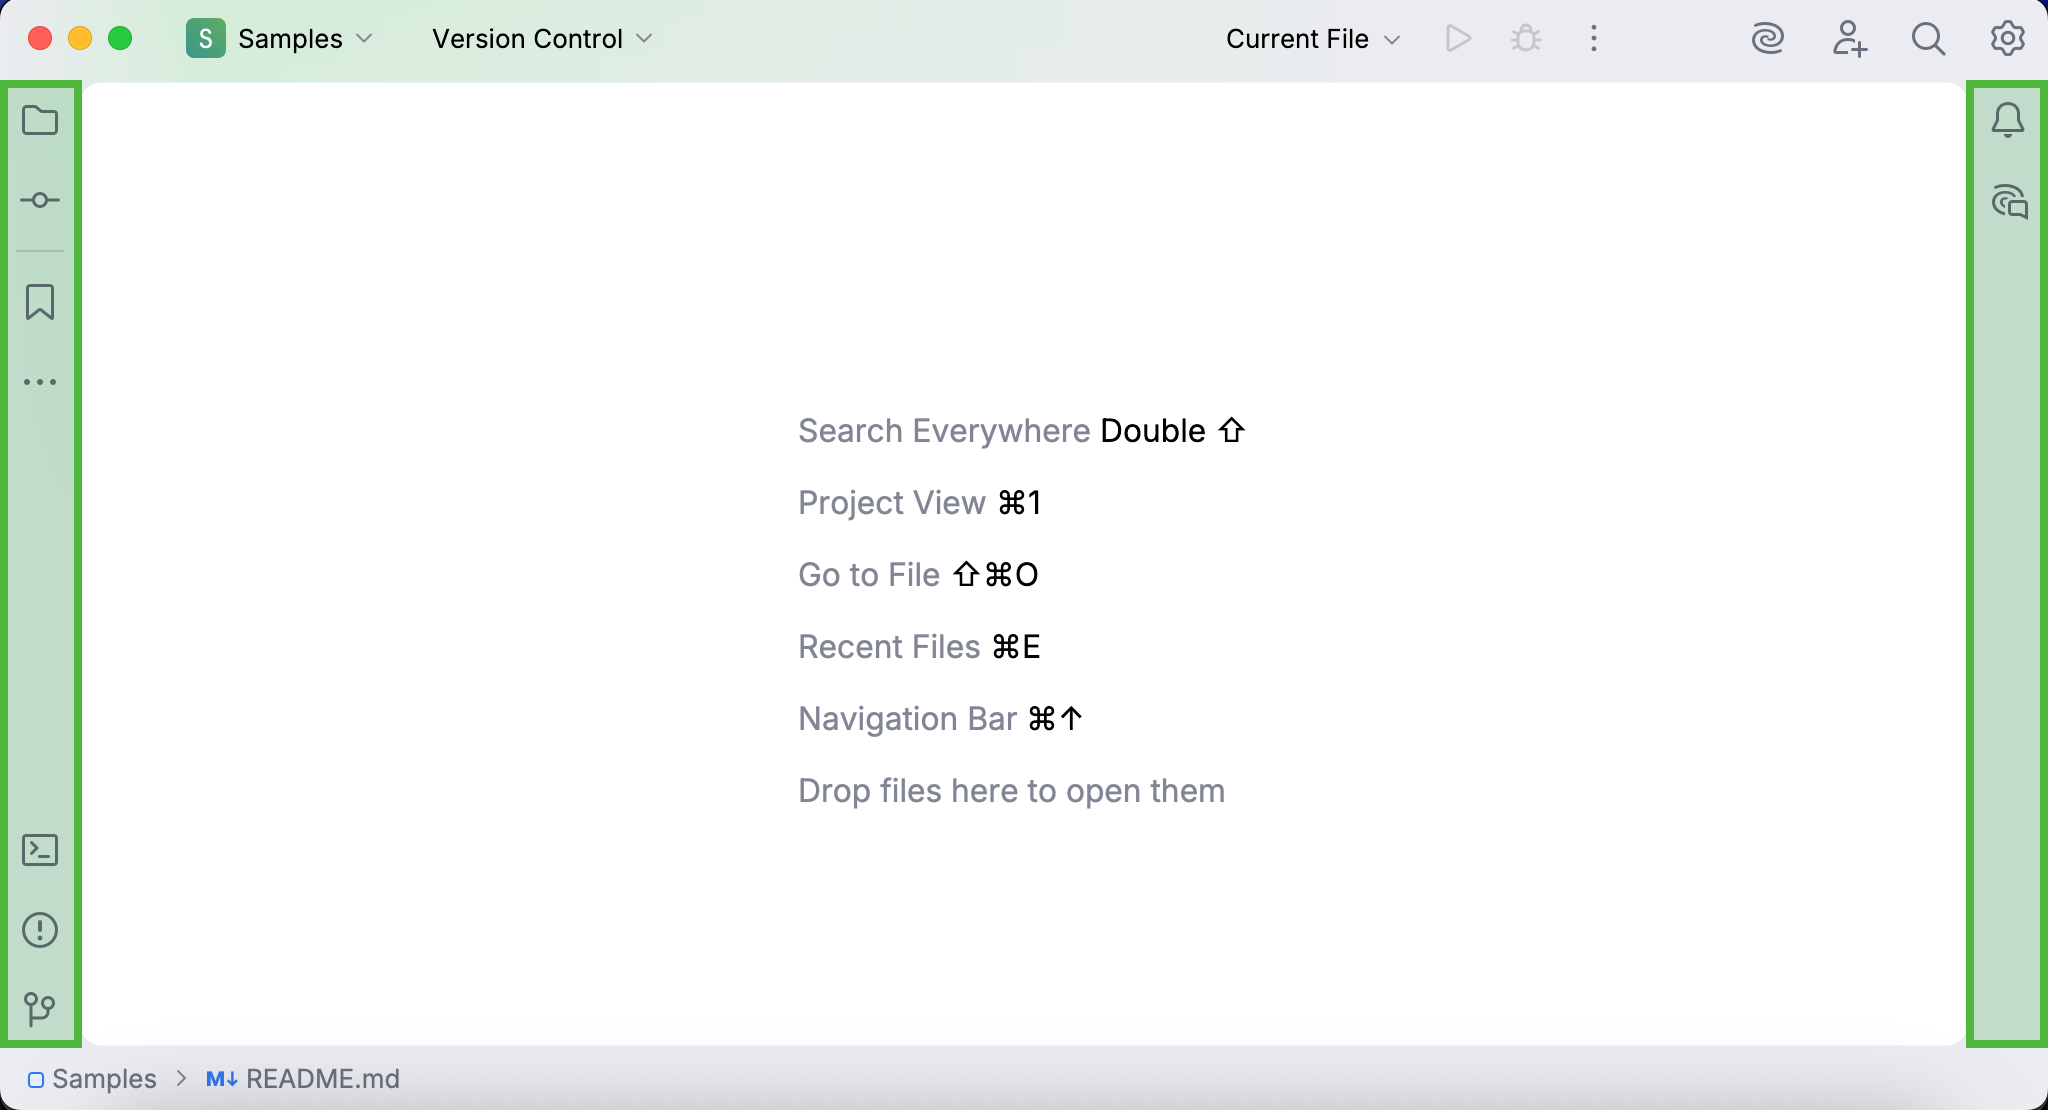Open the Commit tool window
Screen dimensions: 2048x1110
click(41, 199)
